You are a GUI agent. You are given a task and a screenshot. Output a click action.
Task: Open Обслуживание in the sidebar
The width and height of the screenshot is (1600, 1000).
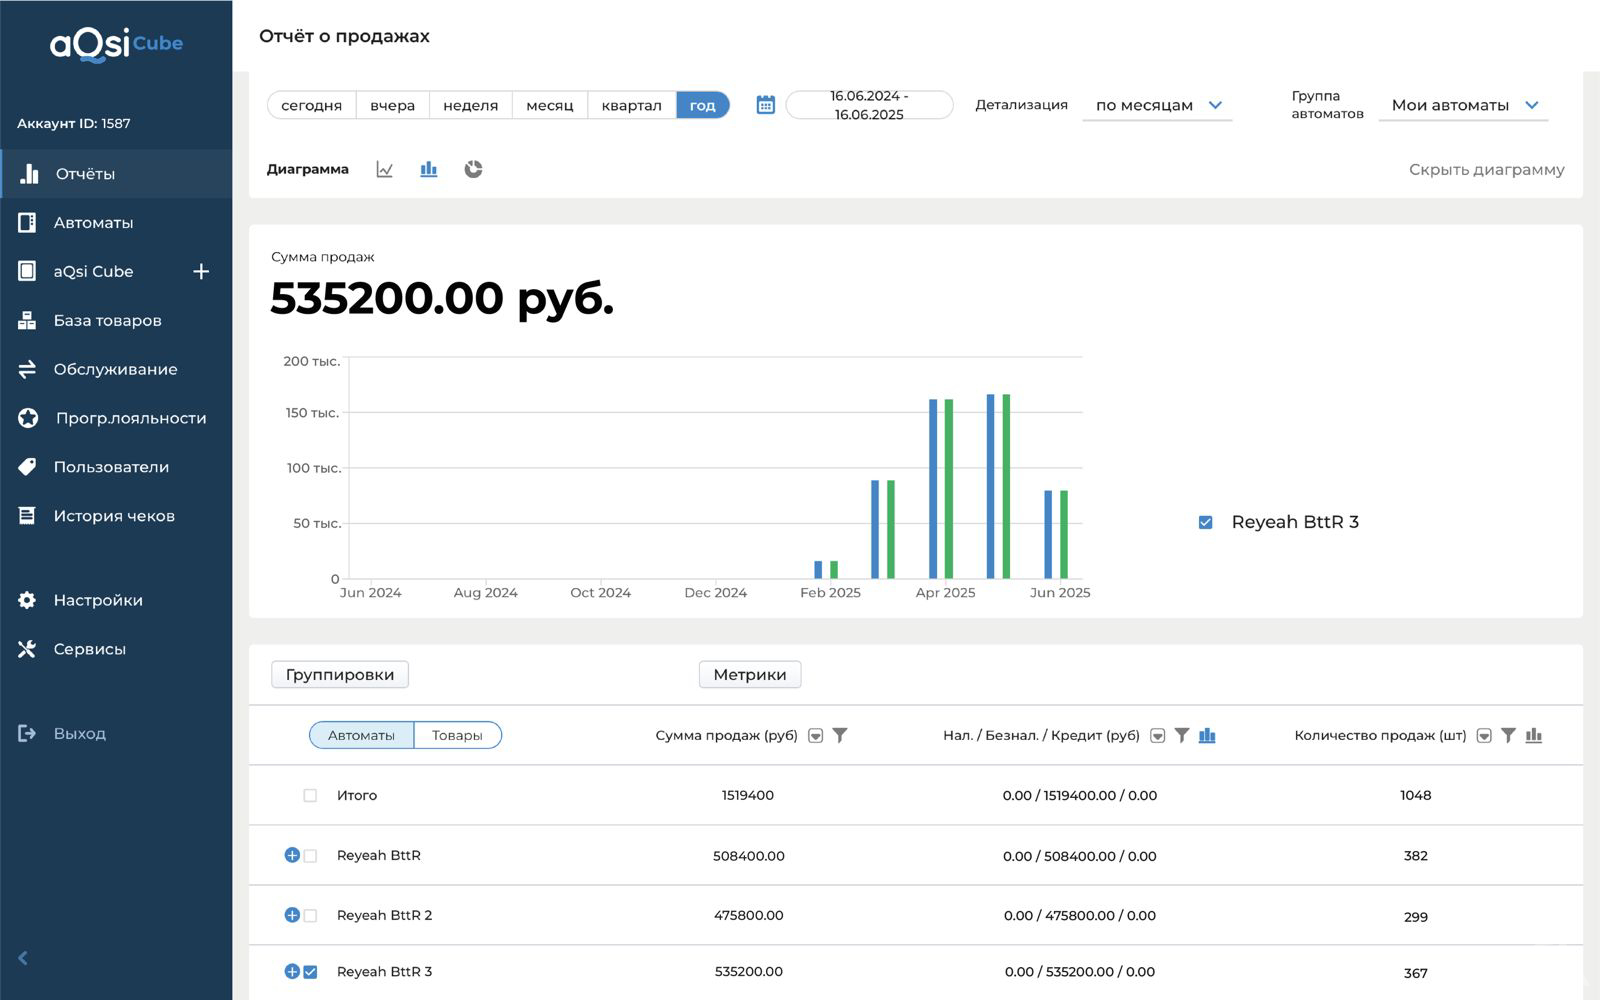click(x=116, y=369)
